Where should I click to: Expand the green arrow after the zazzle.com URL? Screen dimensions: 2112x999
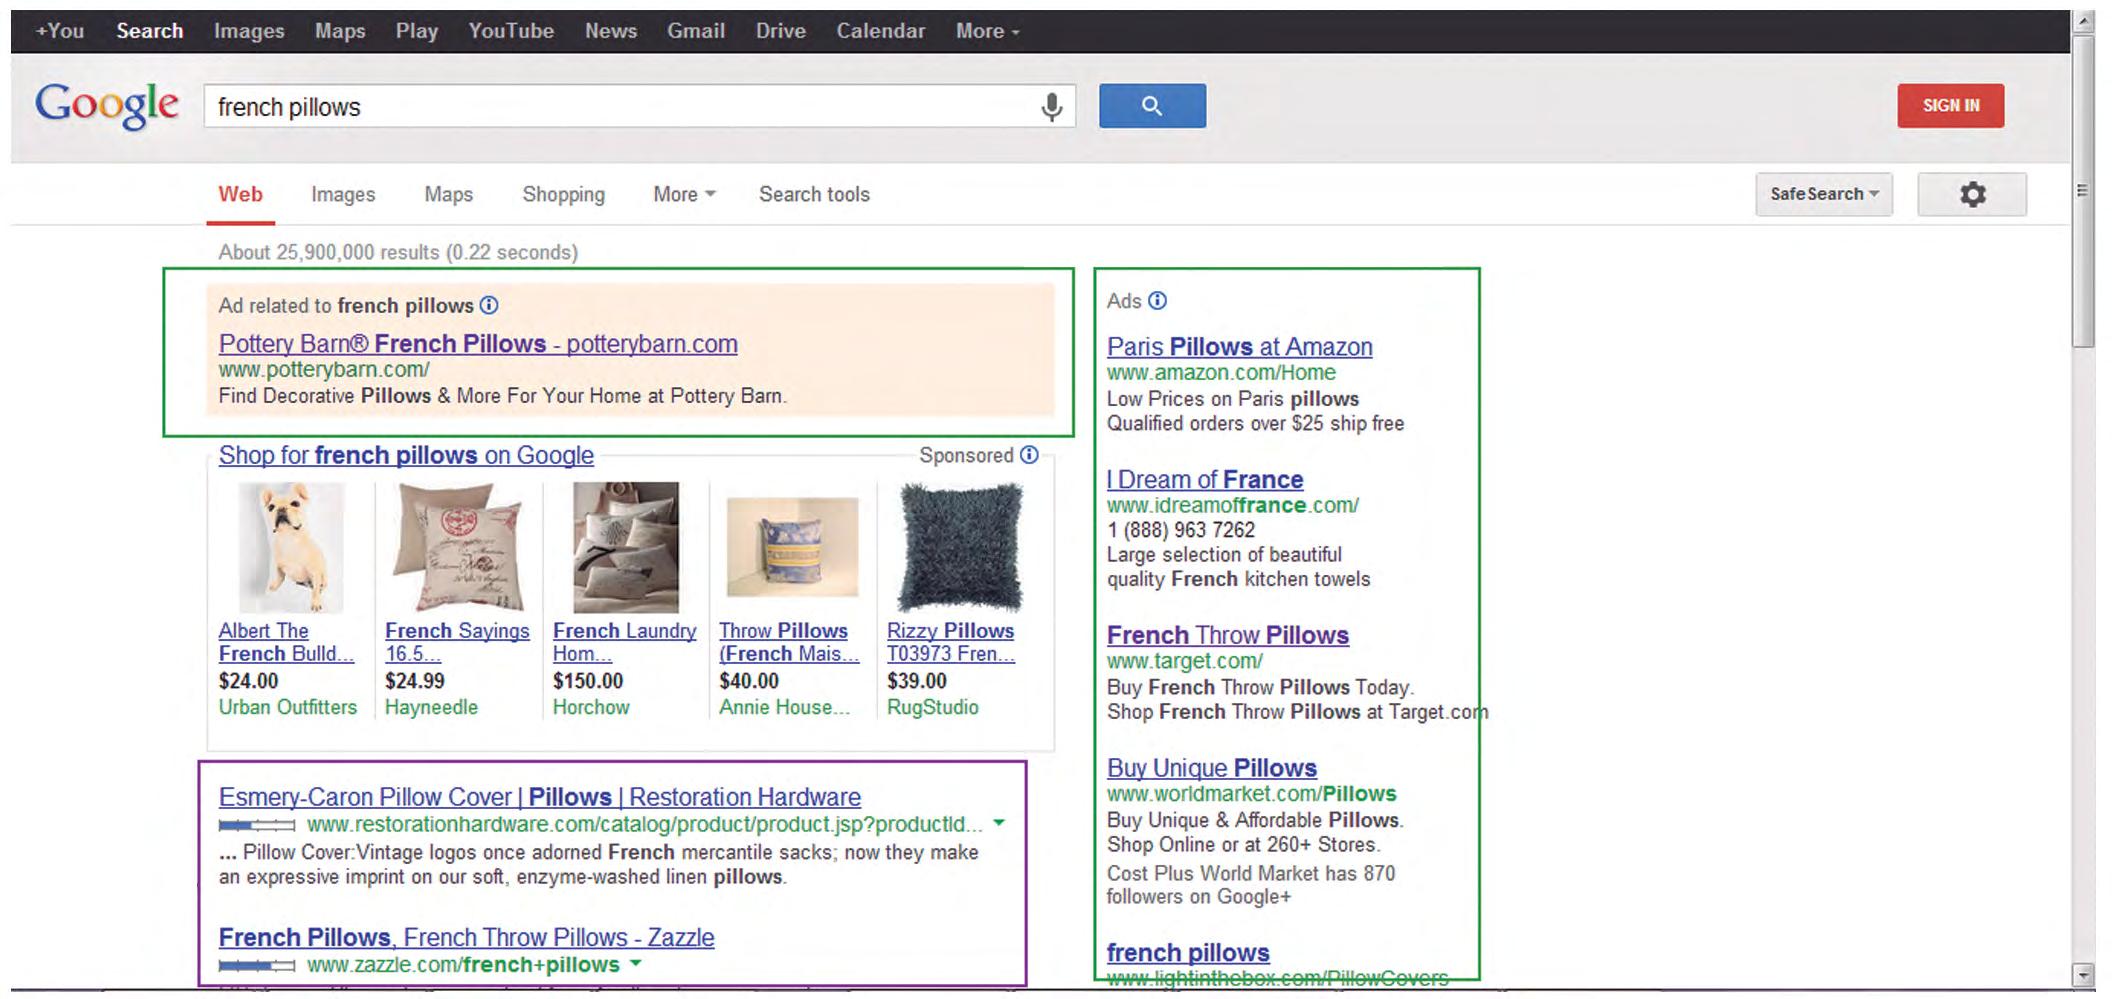click(635, 963)
